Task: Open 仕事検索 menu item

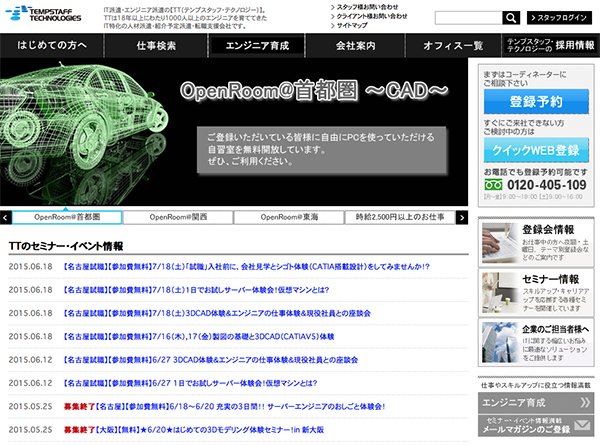Action: click(156, 46)
